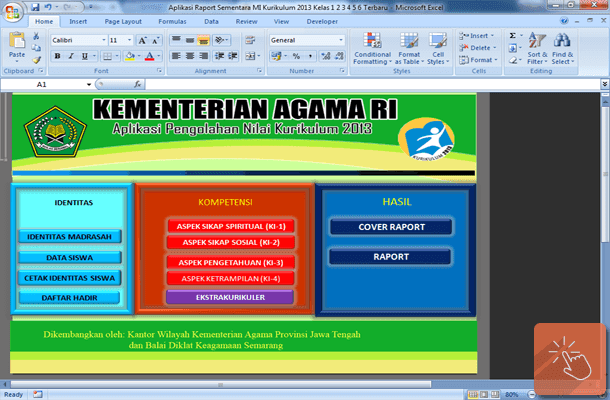Click Increase Indent icon
Image resolution: width=610 pixels, height=400 pixels.
(233, 56)
